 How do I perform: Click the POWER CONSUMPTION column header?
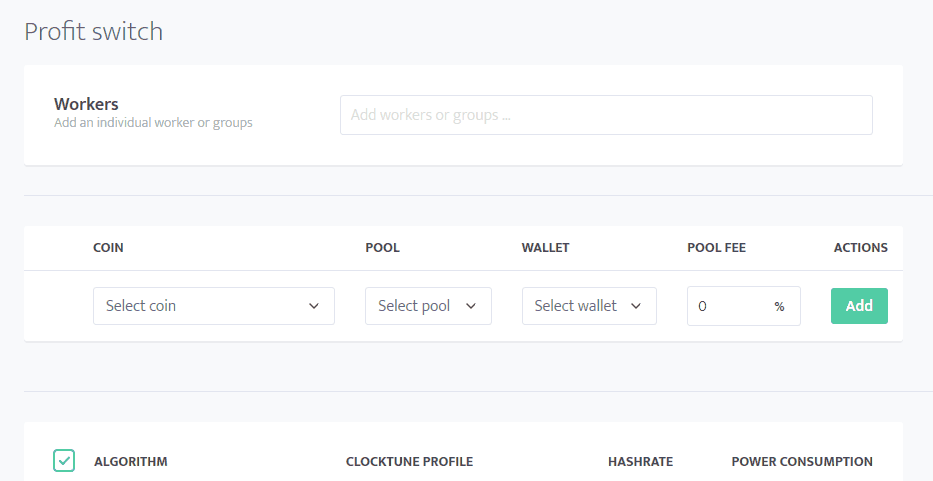(802, 461)
